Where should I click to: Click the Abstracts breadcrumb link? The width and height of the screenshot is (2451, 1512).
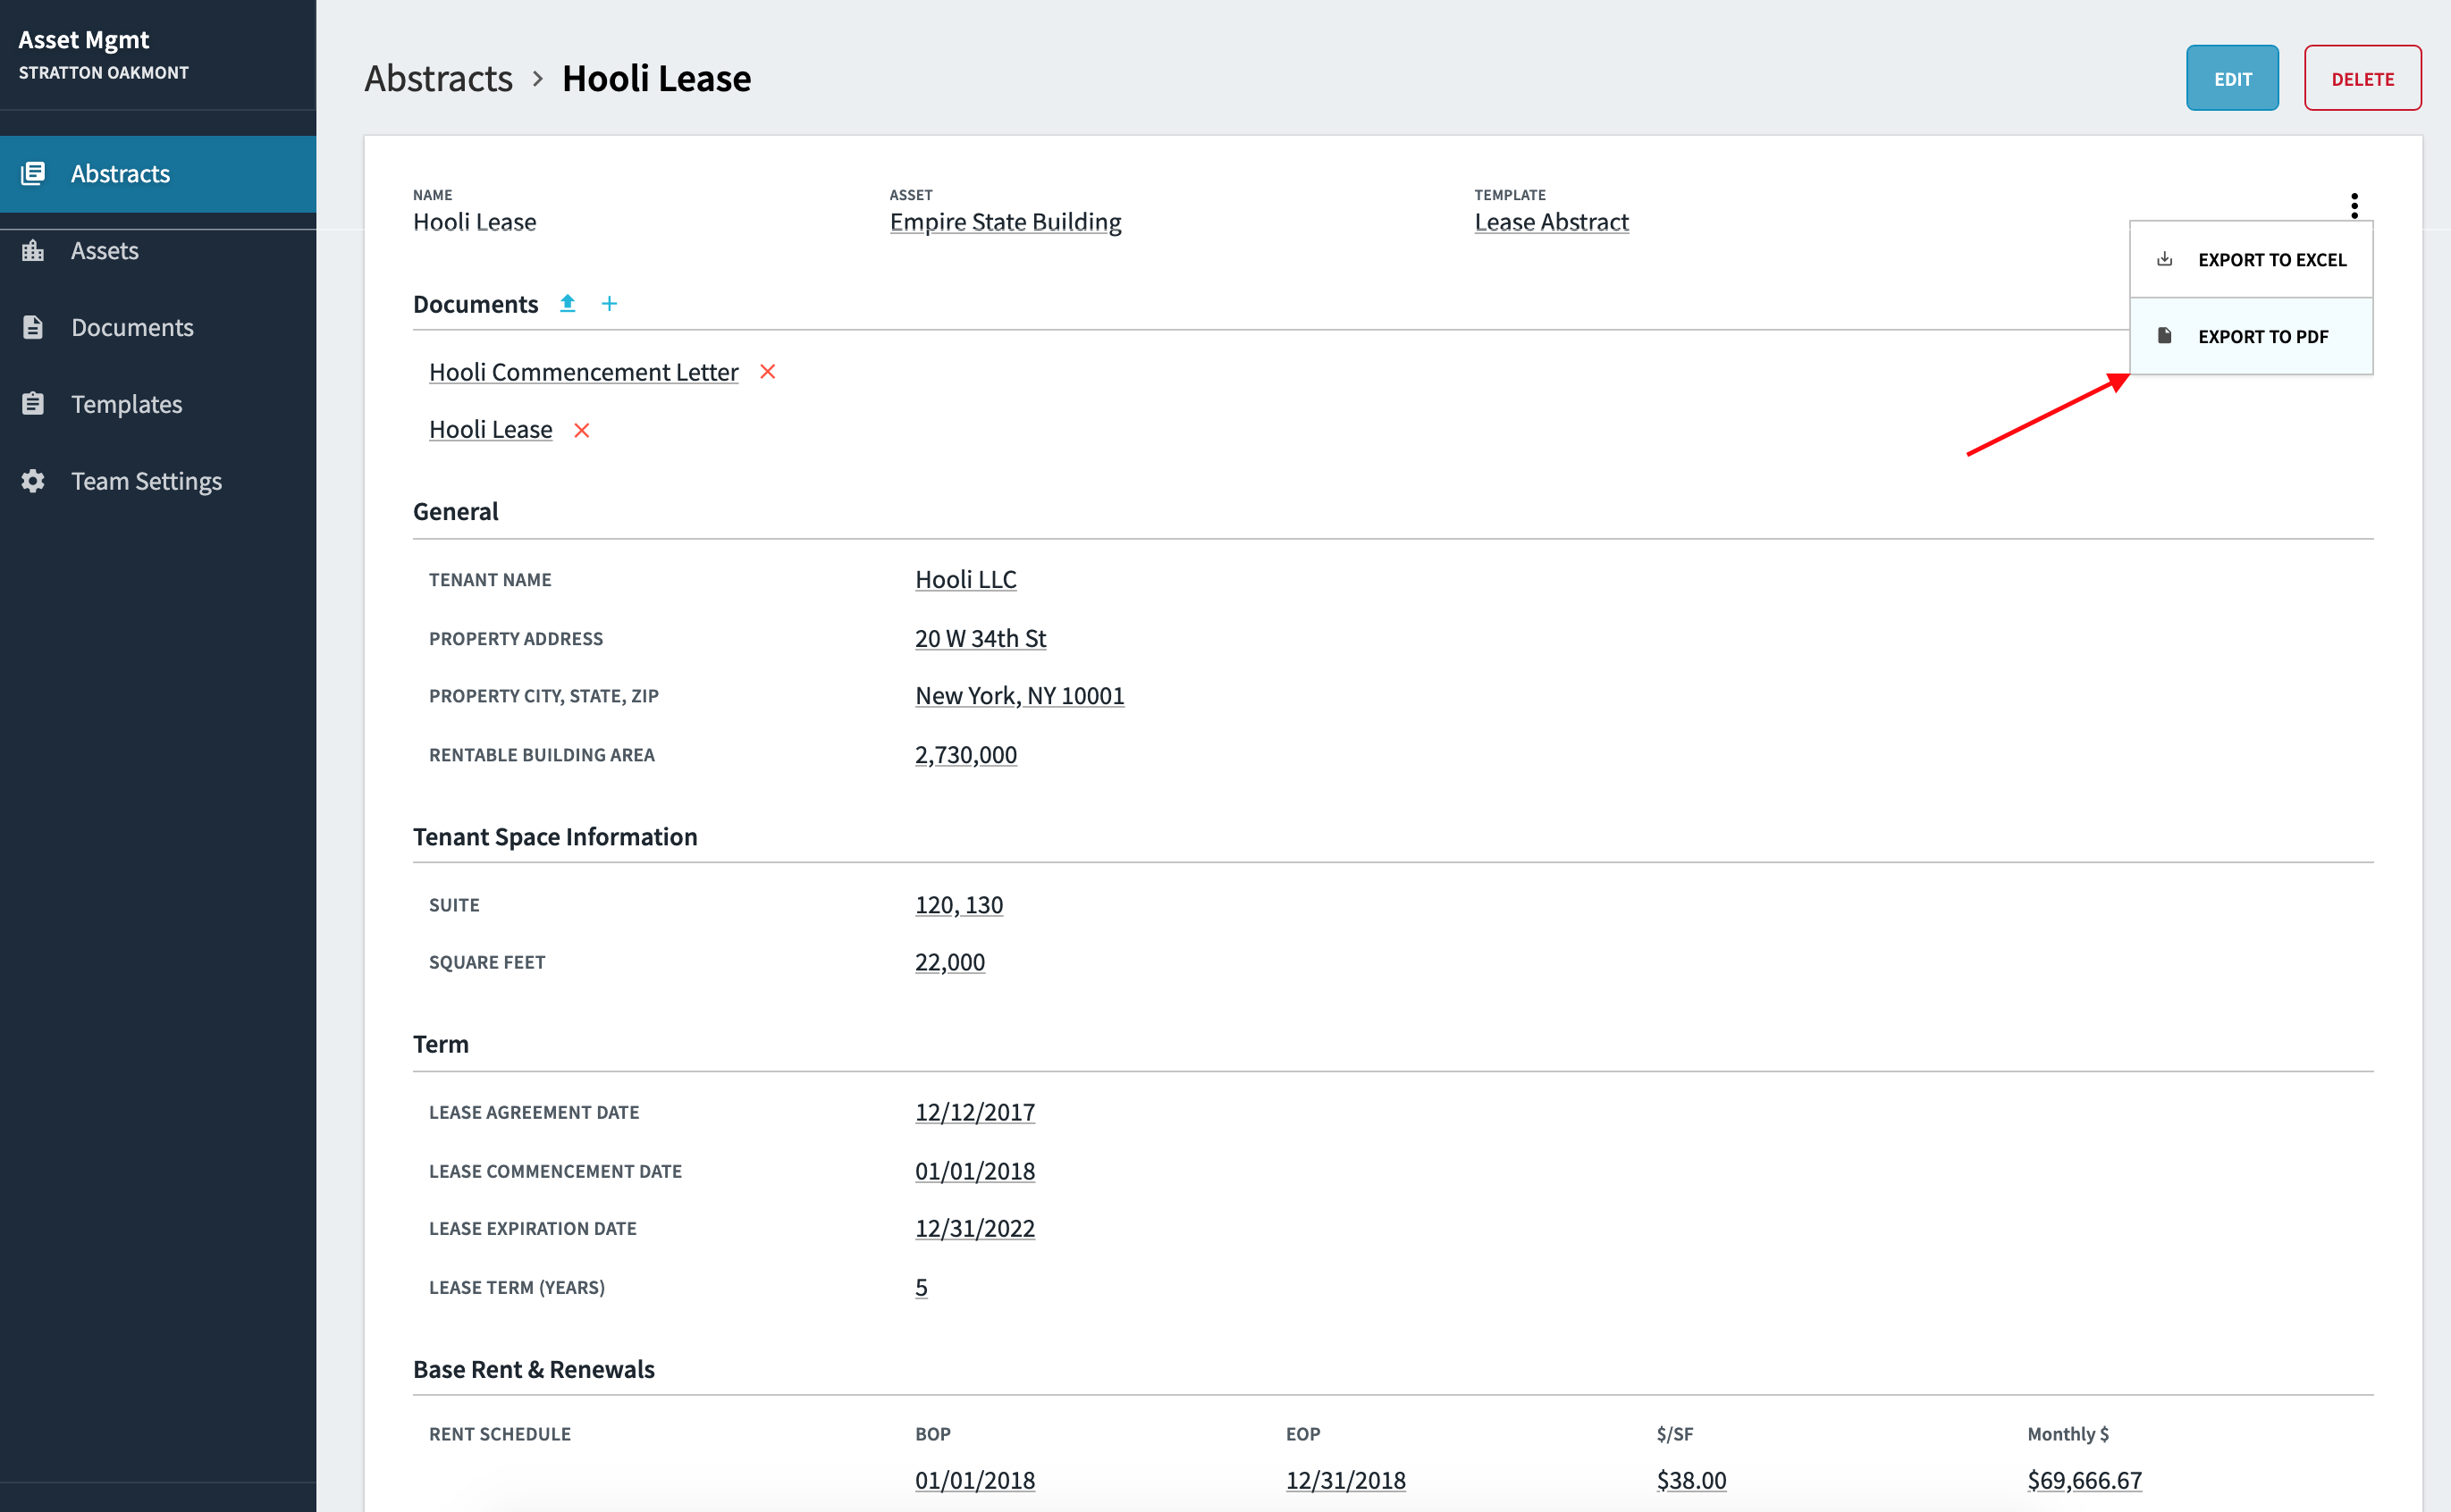point(438,79)
